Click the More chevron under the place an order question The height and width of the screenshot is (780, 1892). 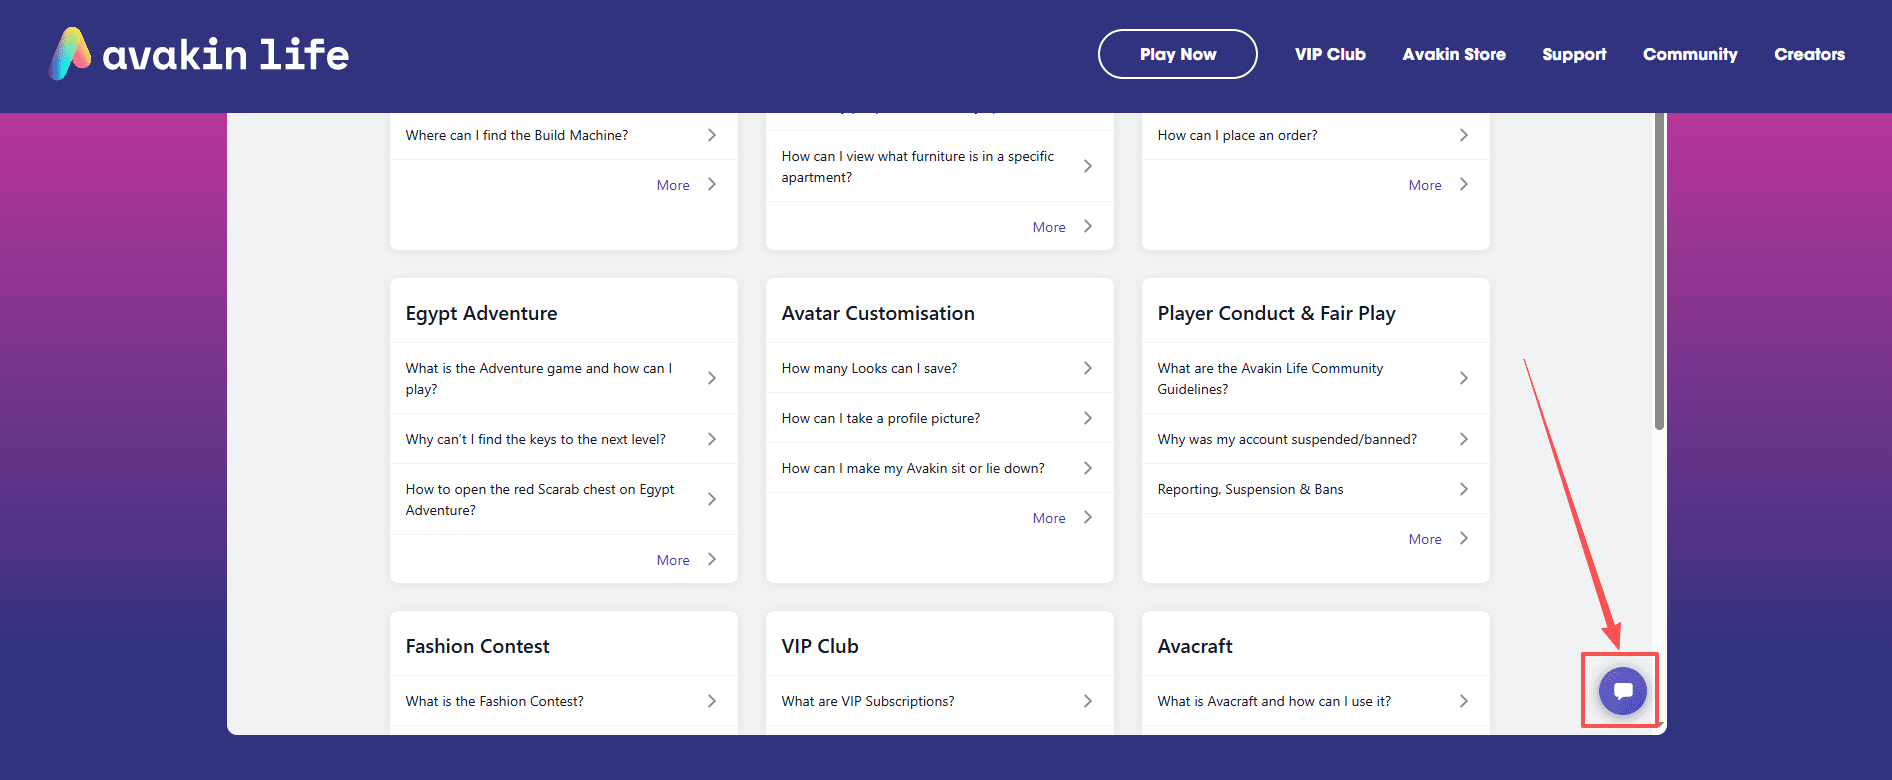coord(1464,184)
